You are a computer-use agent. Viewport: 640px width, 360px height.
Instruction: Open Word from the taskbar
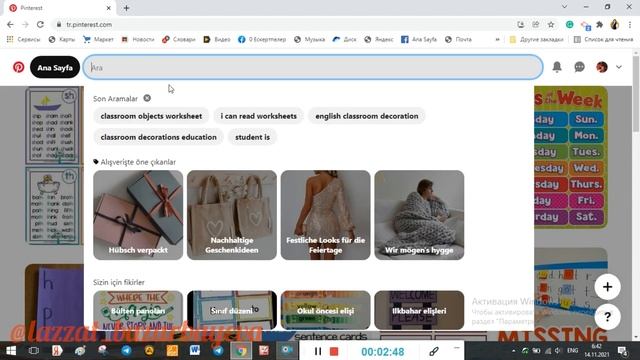195,350
